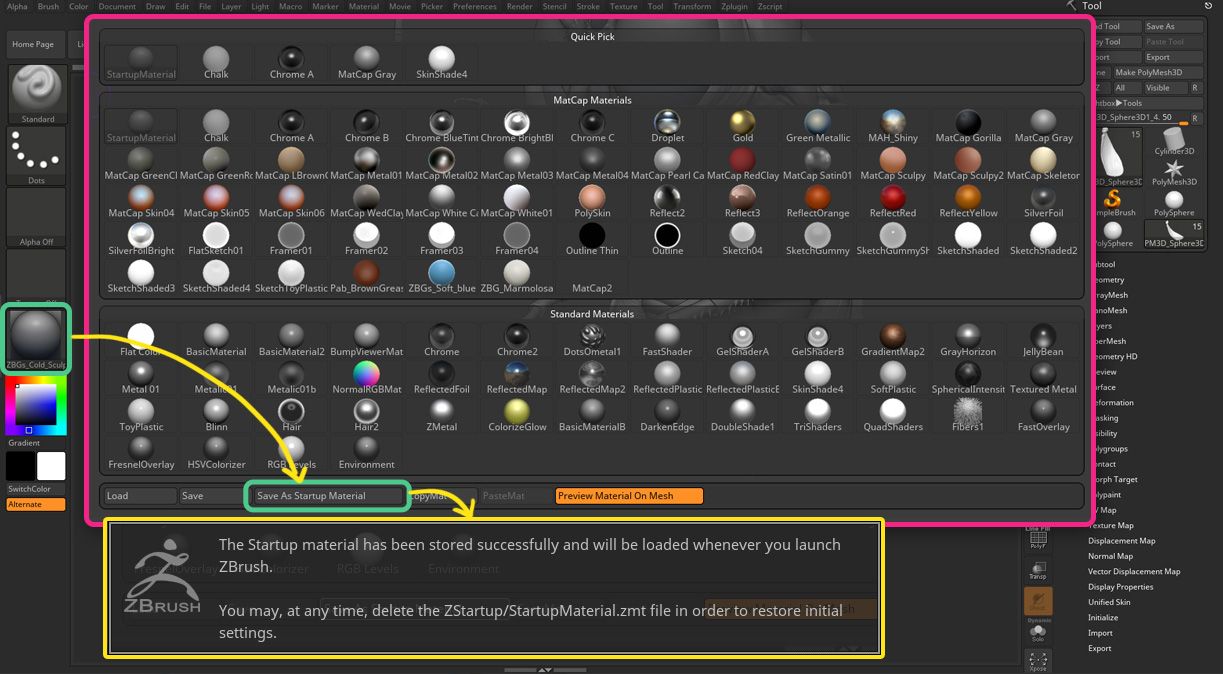1223x674 pixels.
Task: Toggle the Alternate color mode
Action: [36, 504]
